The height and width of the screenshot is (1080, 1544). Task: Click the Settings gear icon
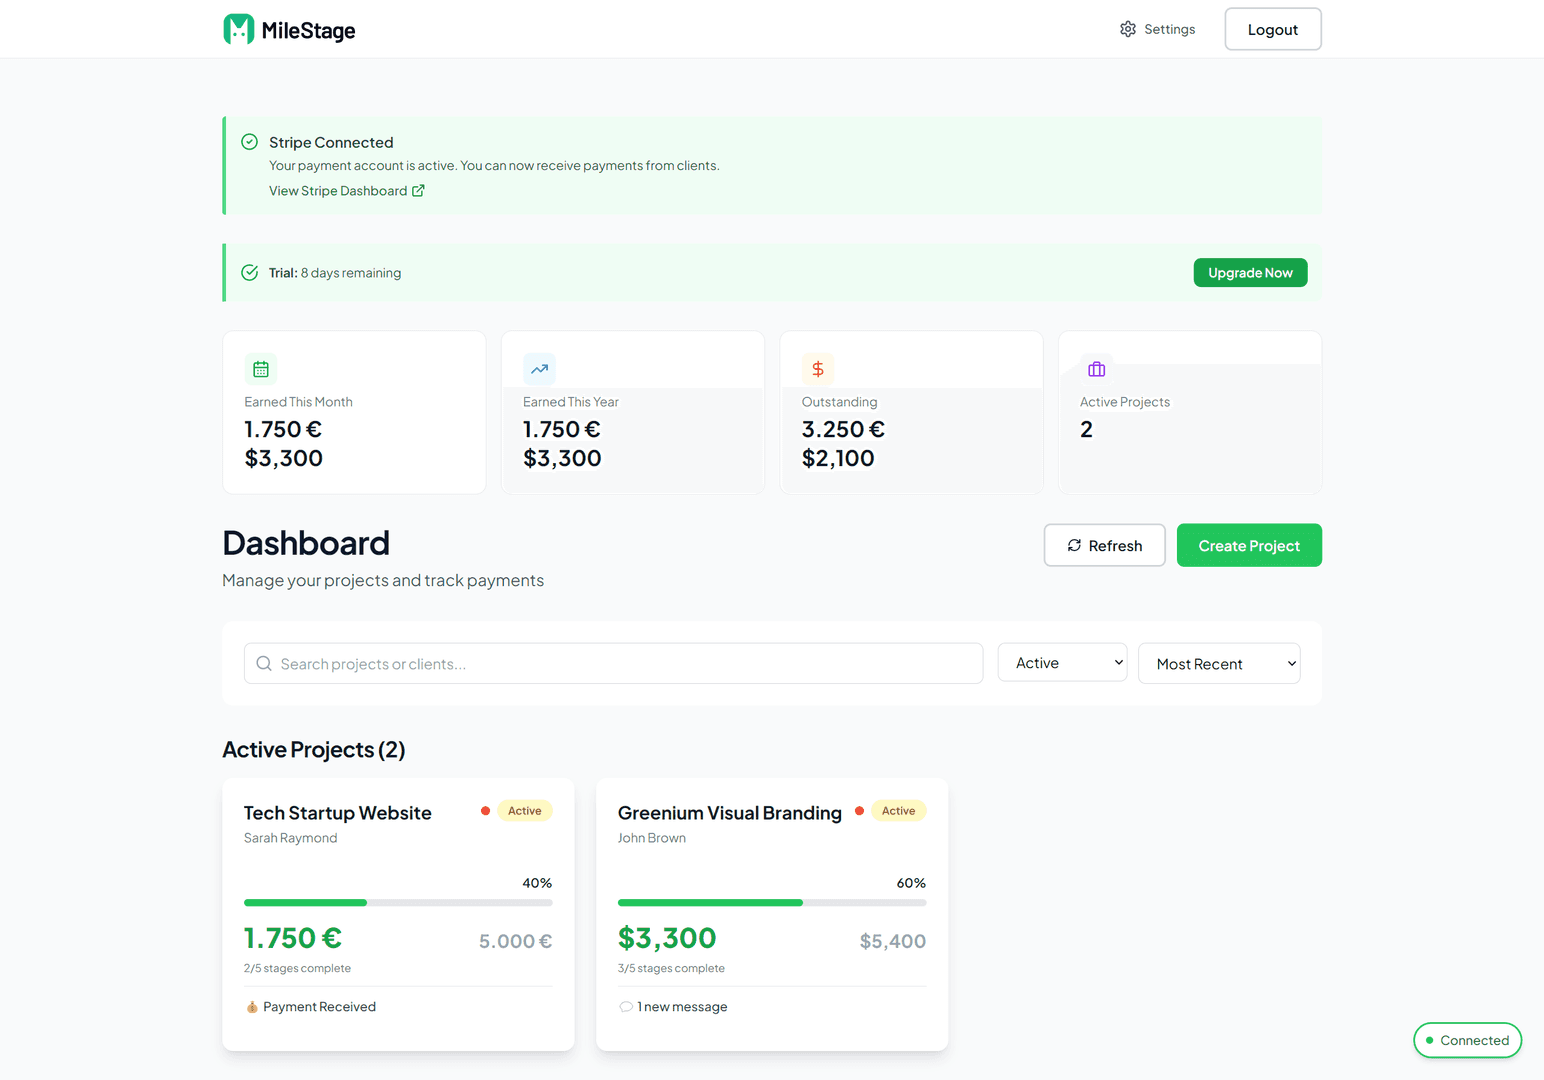(1128, 29)
